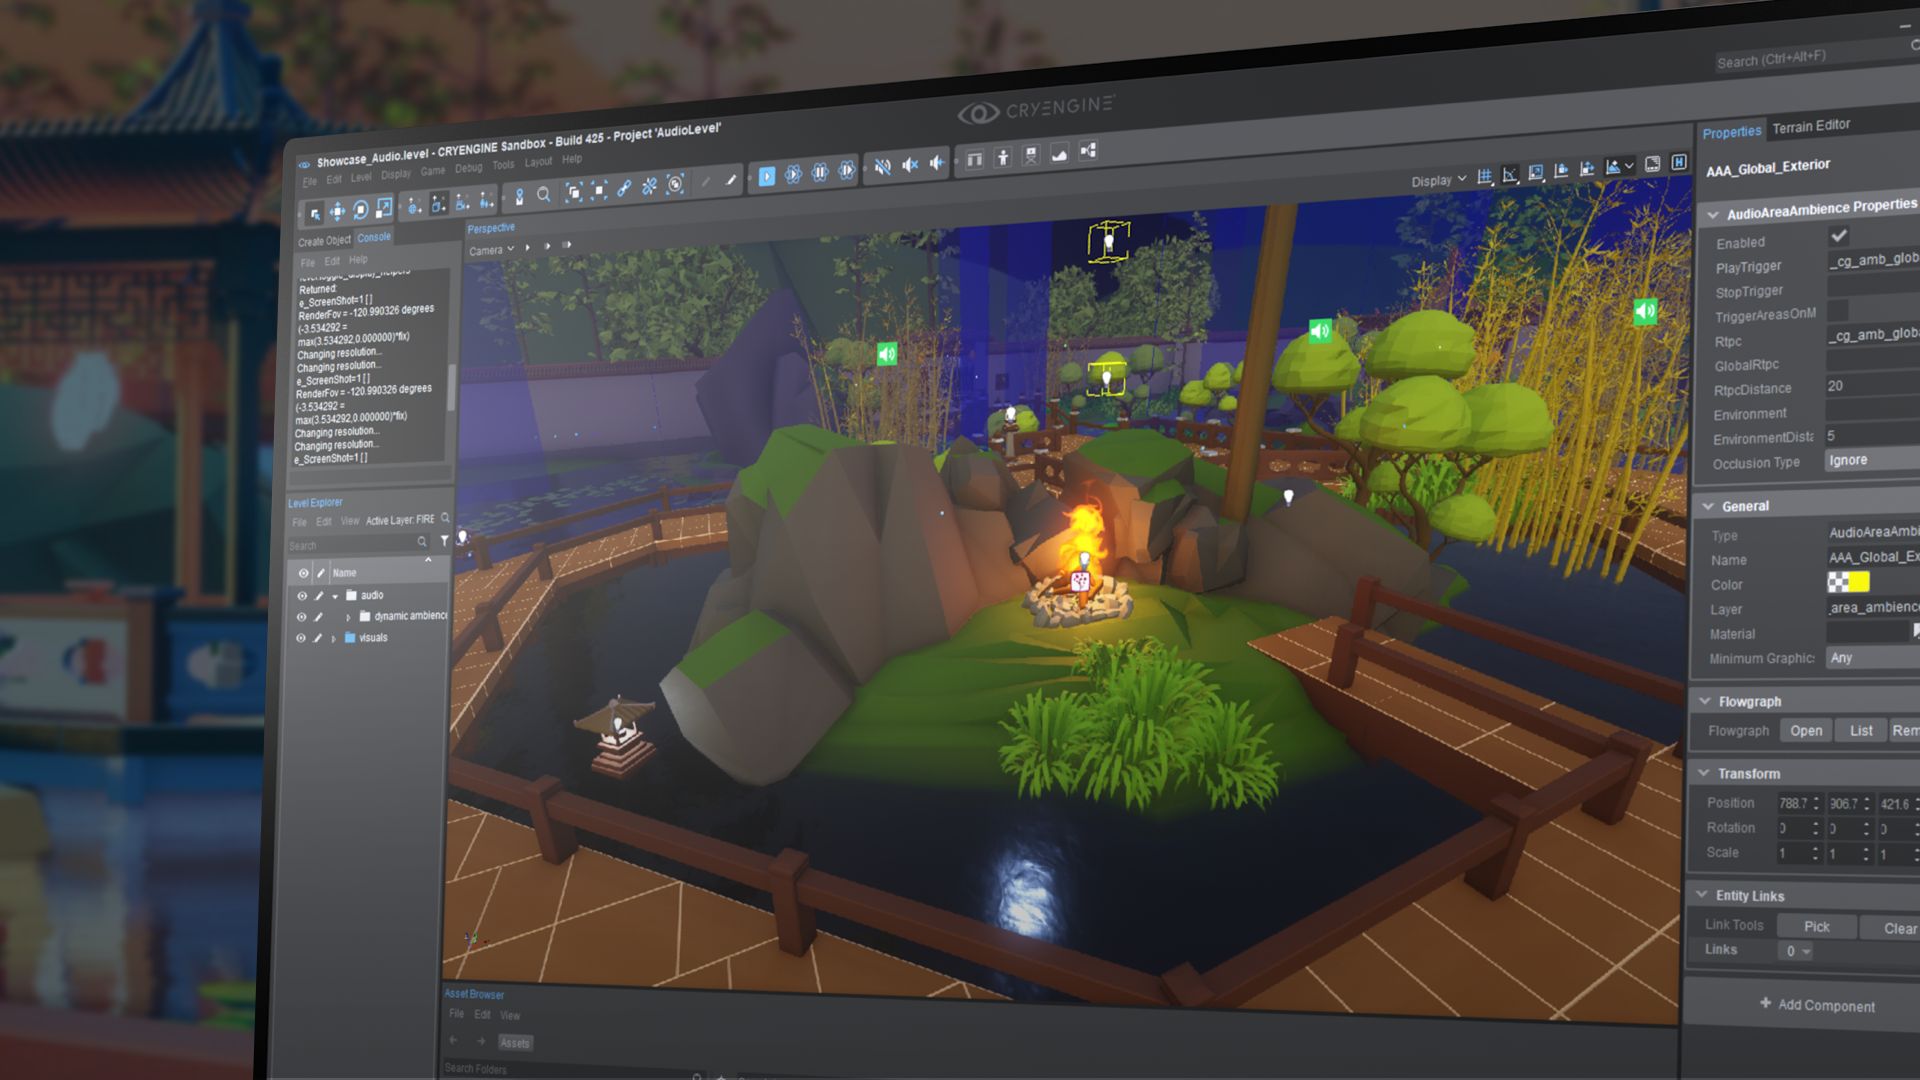1920x1080 pixels.
Task: Click the magnifier search icon in main toolbar
Action: [543, 194]
